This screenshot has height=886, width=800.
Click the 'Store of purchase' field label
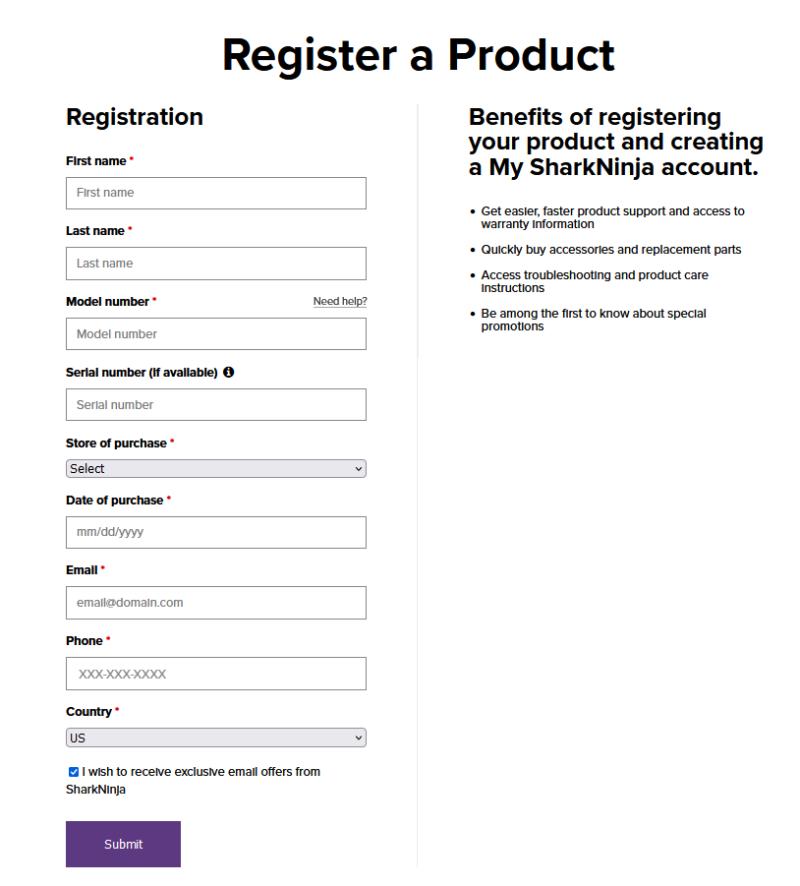(x=116, y=443)
